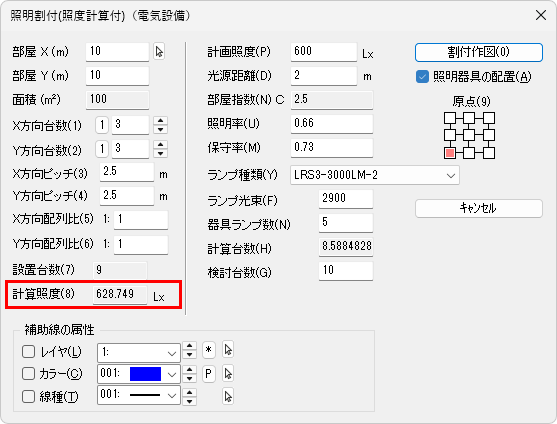
Task: Click the asterisk button next to layer selector
Action: pyautogui.click(x=209, y=350)
